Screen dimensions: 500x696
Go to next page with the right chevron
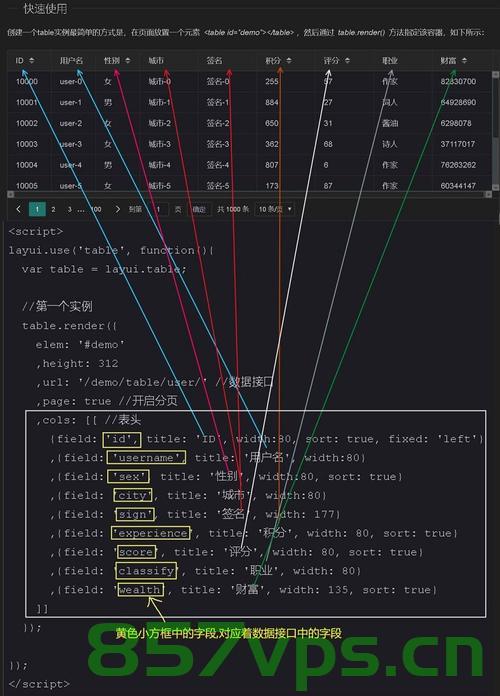[117, 209]
